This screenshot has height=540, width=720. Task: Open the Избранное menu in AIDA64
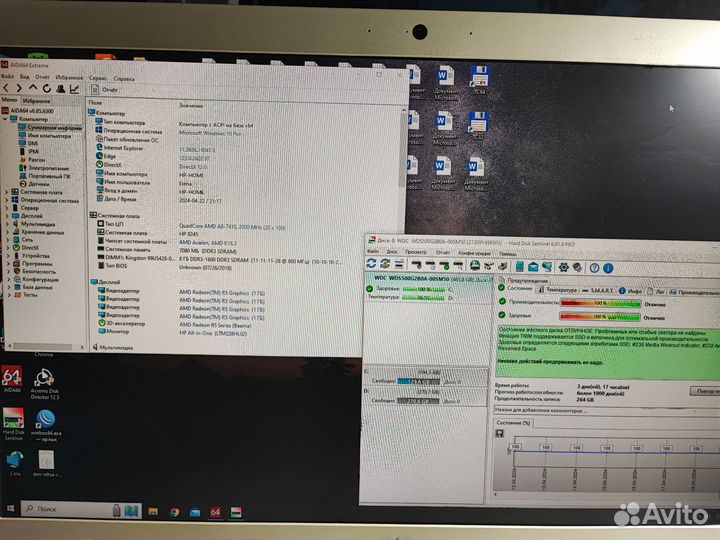tap(69, 78)
